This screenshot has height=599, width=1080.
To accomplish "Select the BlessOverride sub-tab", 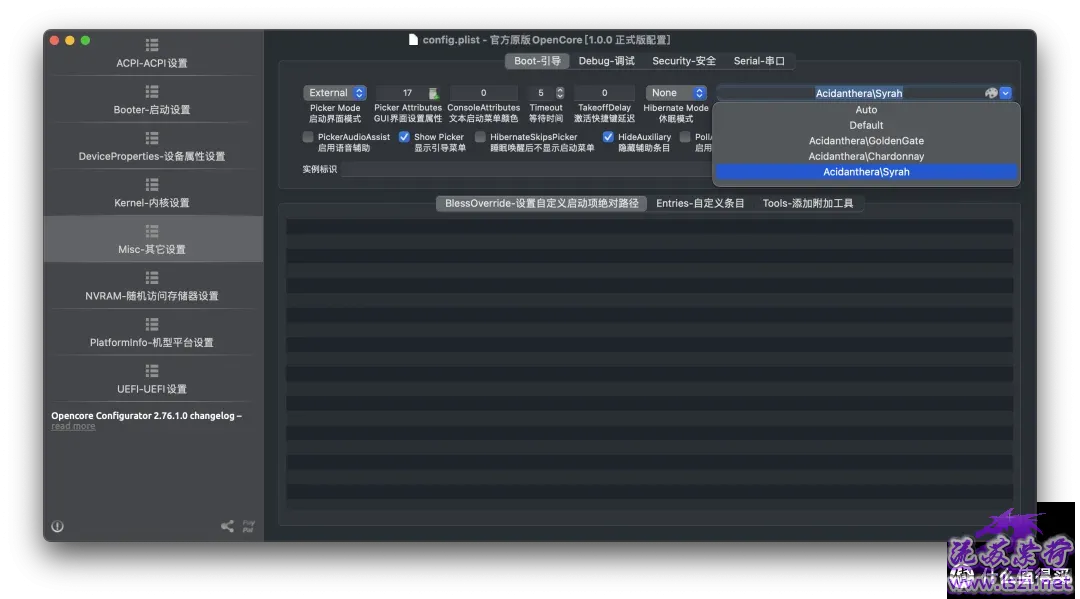I will (x=541, y=204).
